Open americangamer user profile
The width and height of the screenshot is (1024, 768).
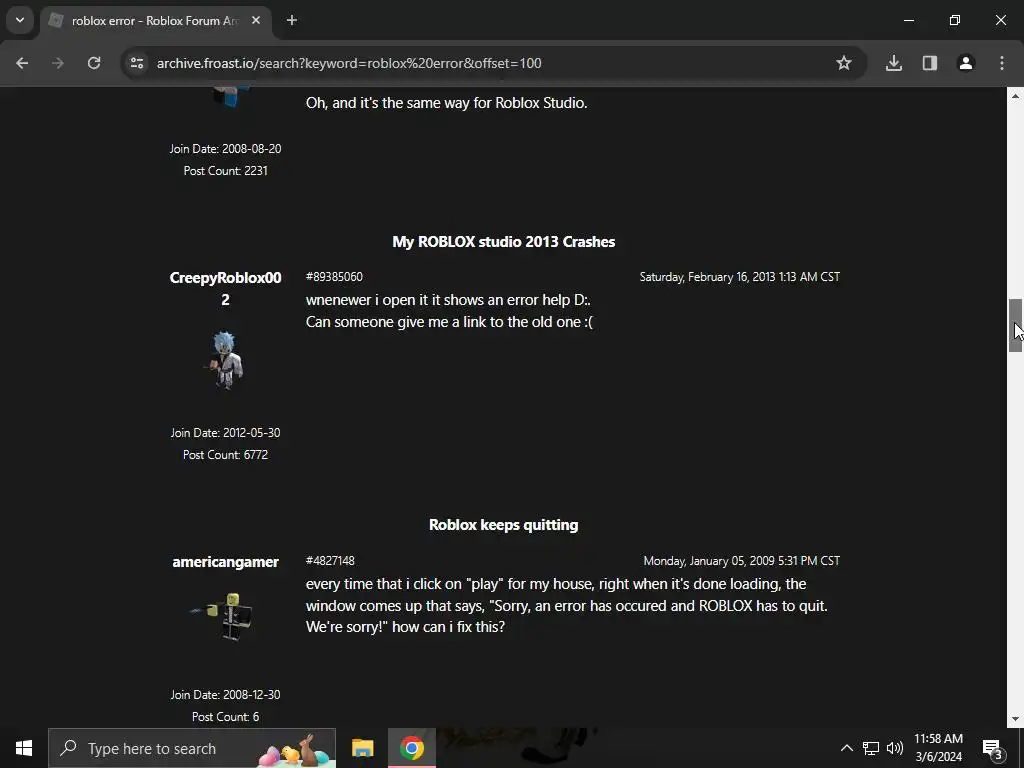click(x=225, y=562)
